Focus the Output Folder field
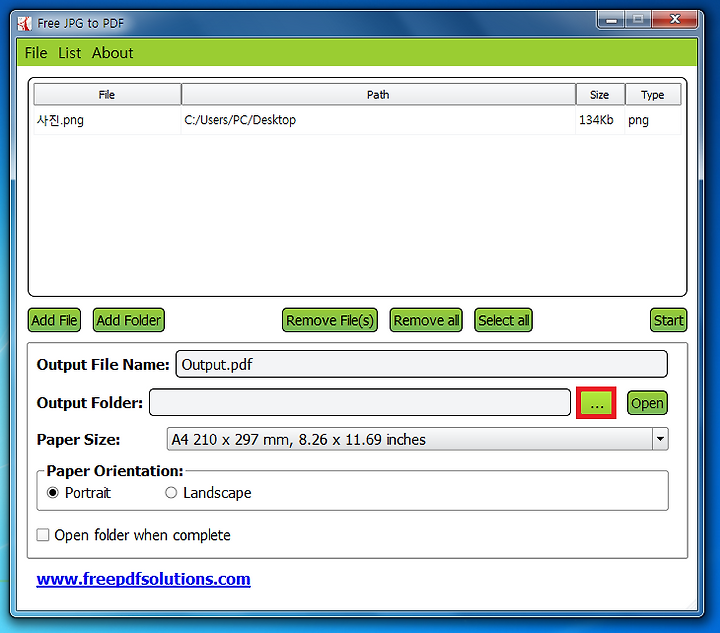Screen dimensions: 720x633 [x=360, y=403]
